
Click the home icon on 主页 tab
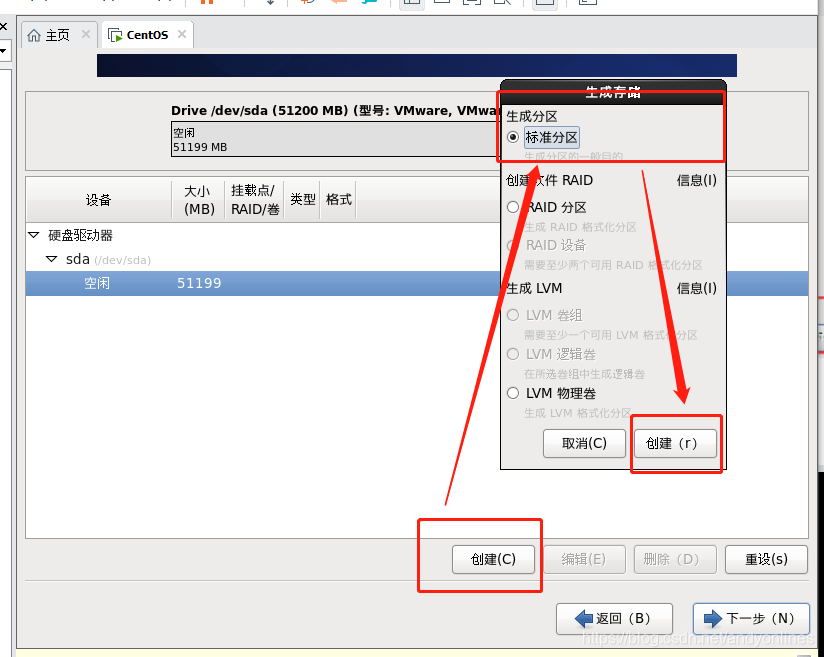click(x=34, y=35)
